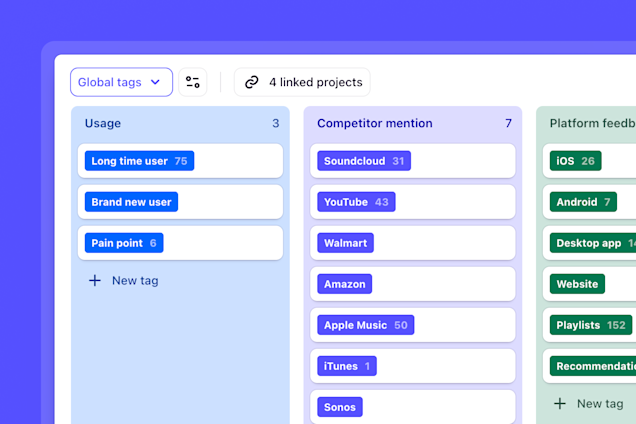
Task: Select the Brand new user tag
Action: coord(131,202)
